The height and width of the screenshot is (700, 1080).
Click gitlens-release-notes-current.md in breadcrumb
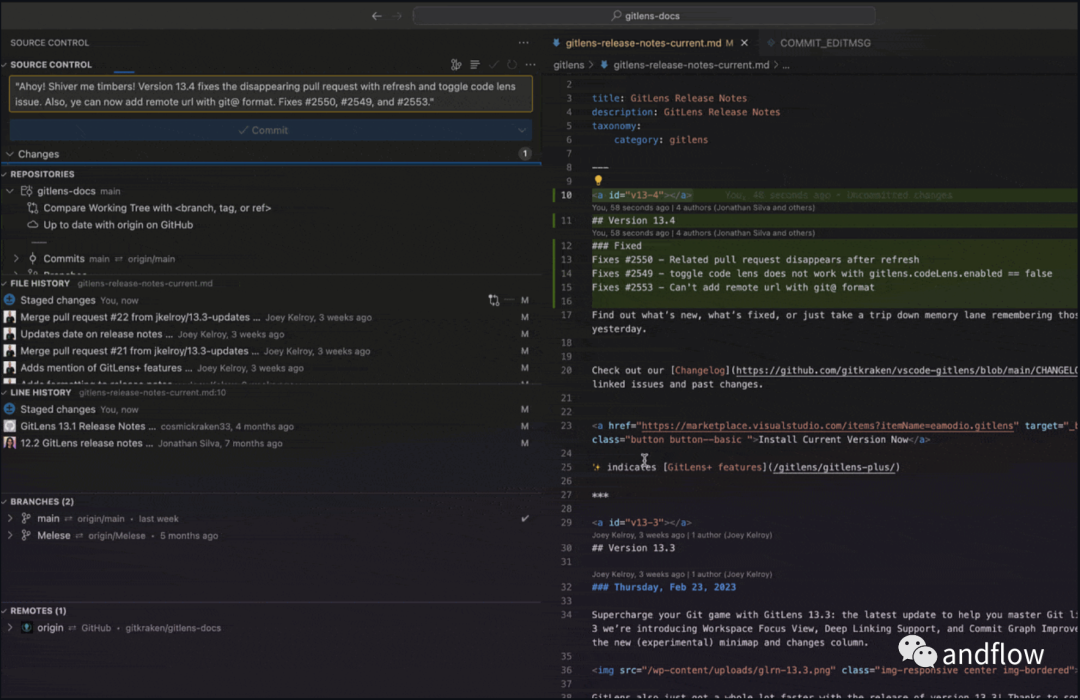[691, 65]
